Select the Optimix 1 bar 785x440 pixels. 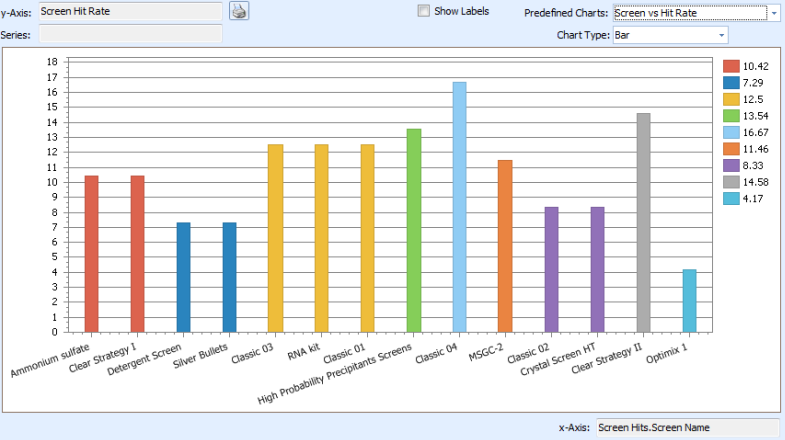tap(689, 301)
